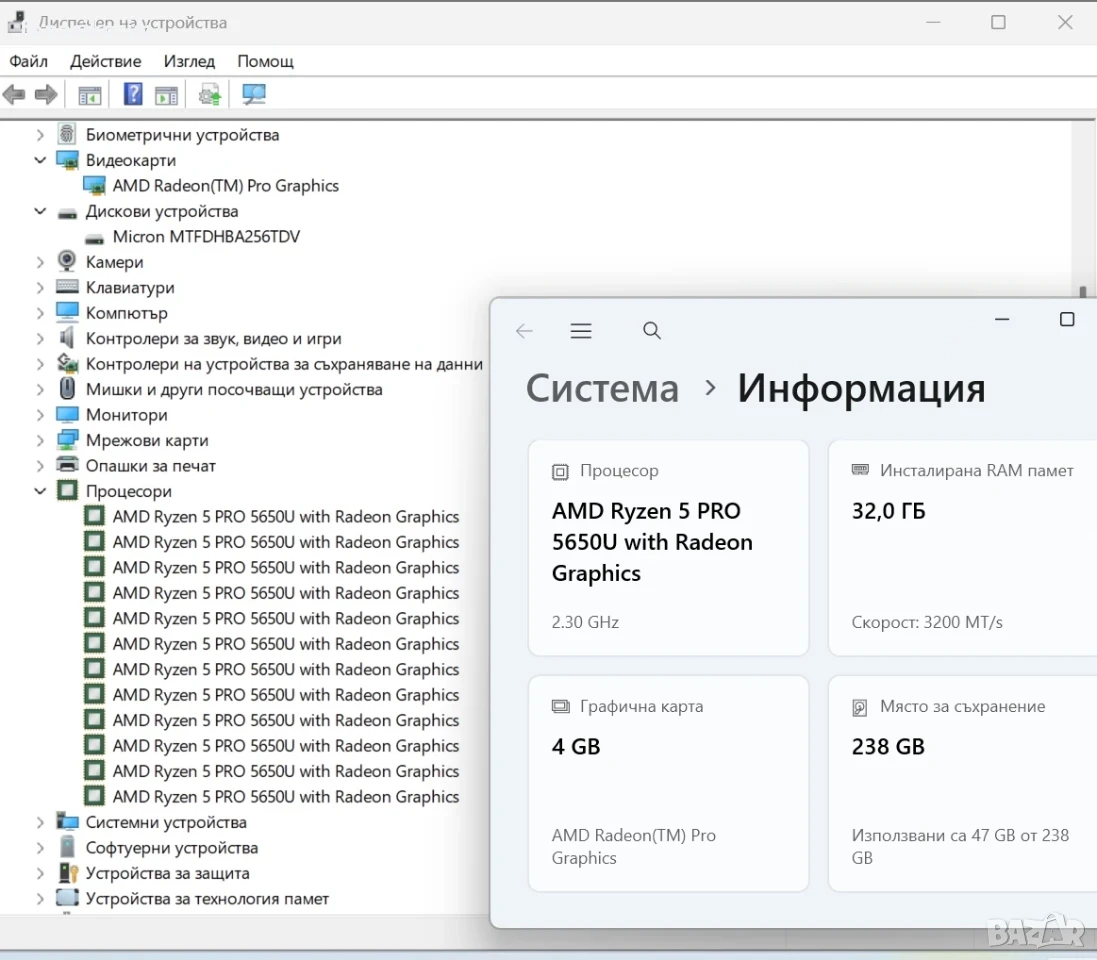
Task: Open the hamburger navigation menu in Settings
Action: (x=581, y=331)
